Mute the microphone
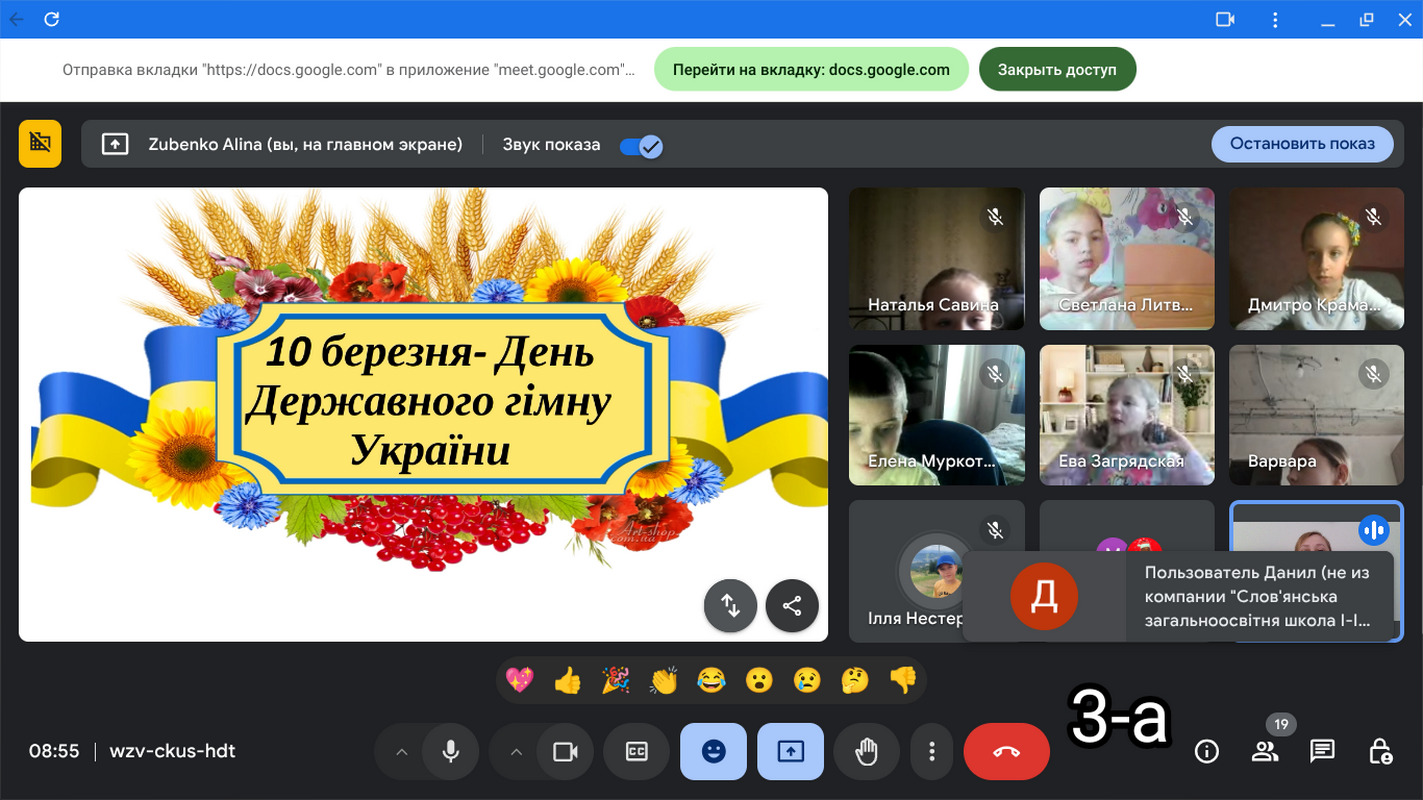 pyautogui.click(x=451, y=751)
